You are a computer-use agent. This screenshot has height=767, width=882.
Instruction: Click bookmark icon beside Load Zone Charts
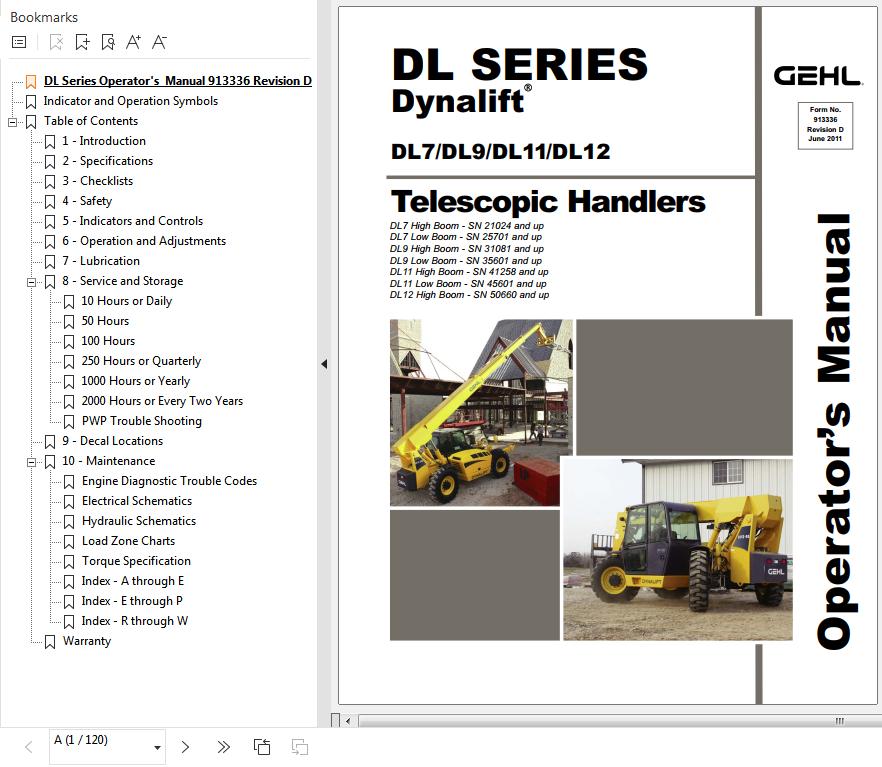pos(69,542)
